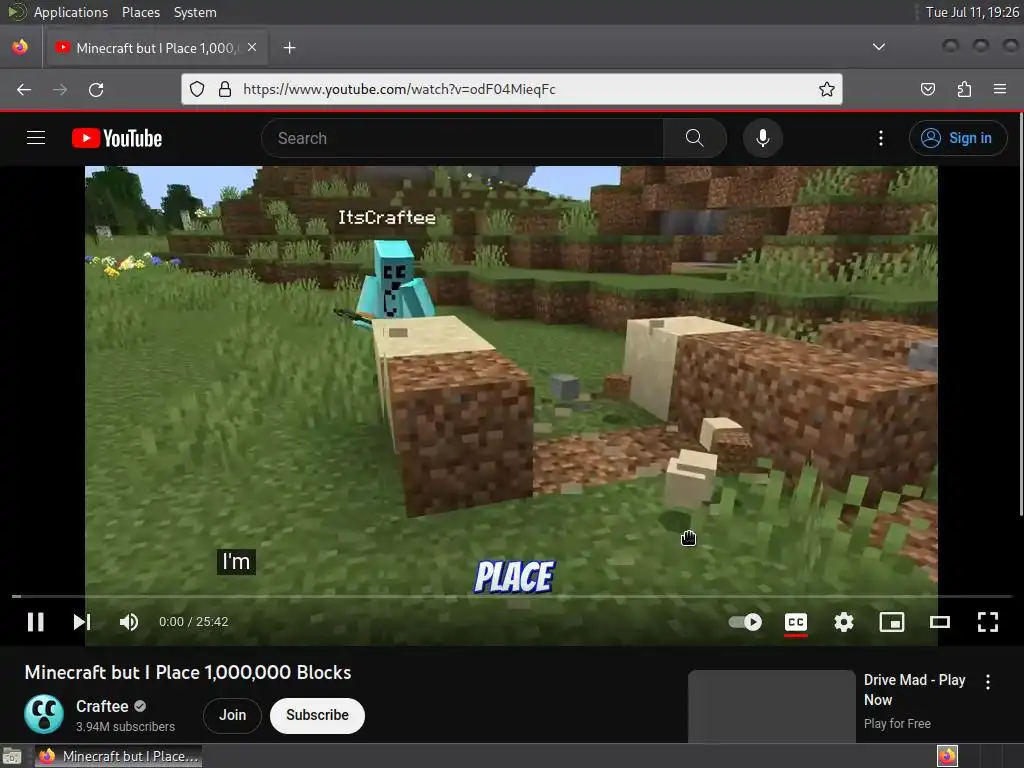The height and width of the screenshot is (768, 1024).
Task: Click the taskbar Minecraft Firefox window button
Action: pyautogui.click(x=118, y=756)
